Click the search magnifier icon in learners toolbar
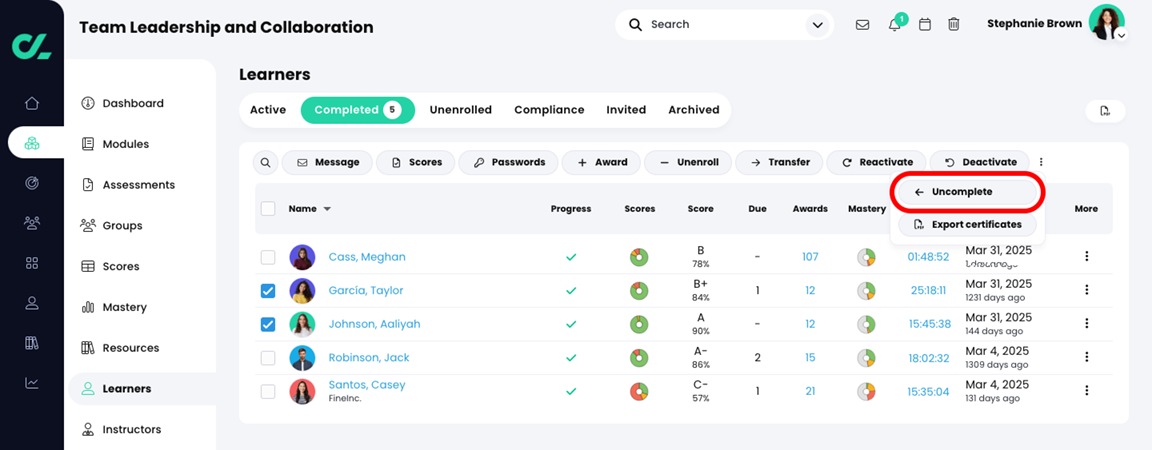This screenshot has width=1152, height=450. [266, 162]
